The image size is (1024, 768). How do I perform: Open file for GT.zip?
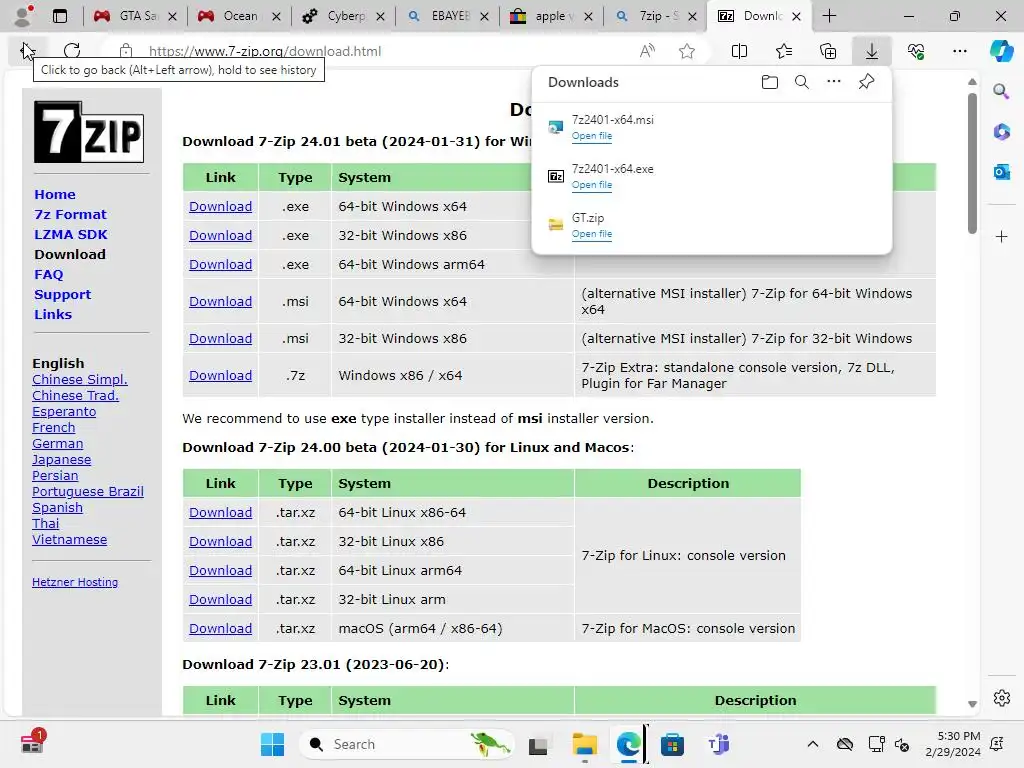[x=592, y=234]
